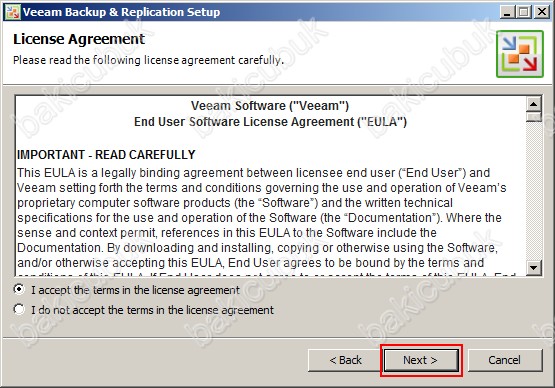The height and width of the screenshot is (388, 555).
Task: Click the empty EULA scrollbar track
Action: 533,191
